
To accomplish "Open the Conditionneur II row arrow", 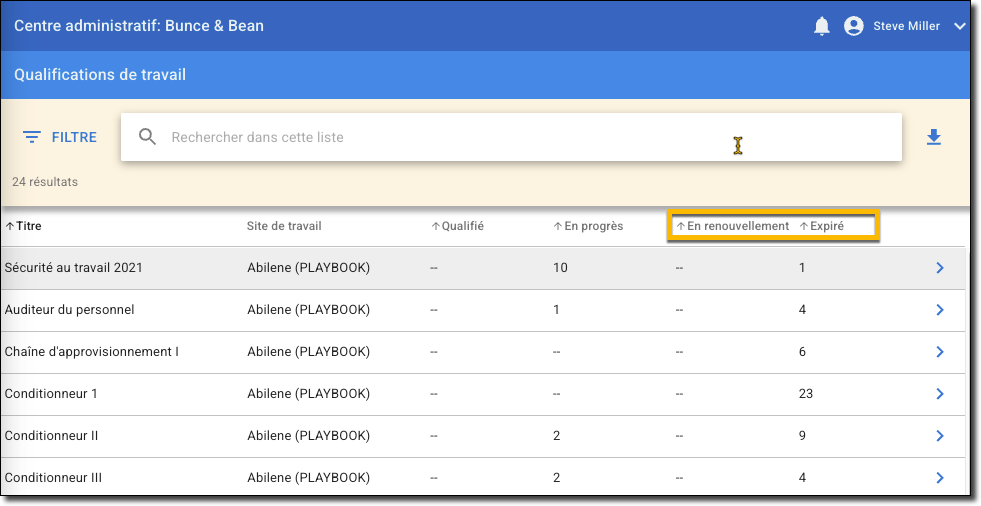I will (x=939, y=436).
